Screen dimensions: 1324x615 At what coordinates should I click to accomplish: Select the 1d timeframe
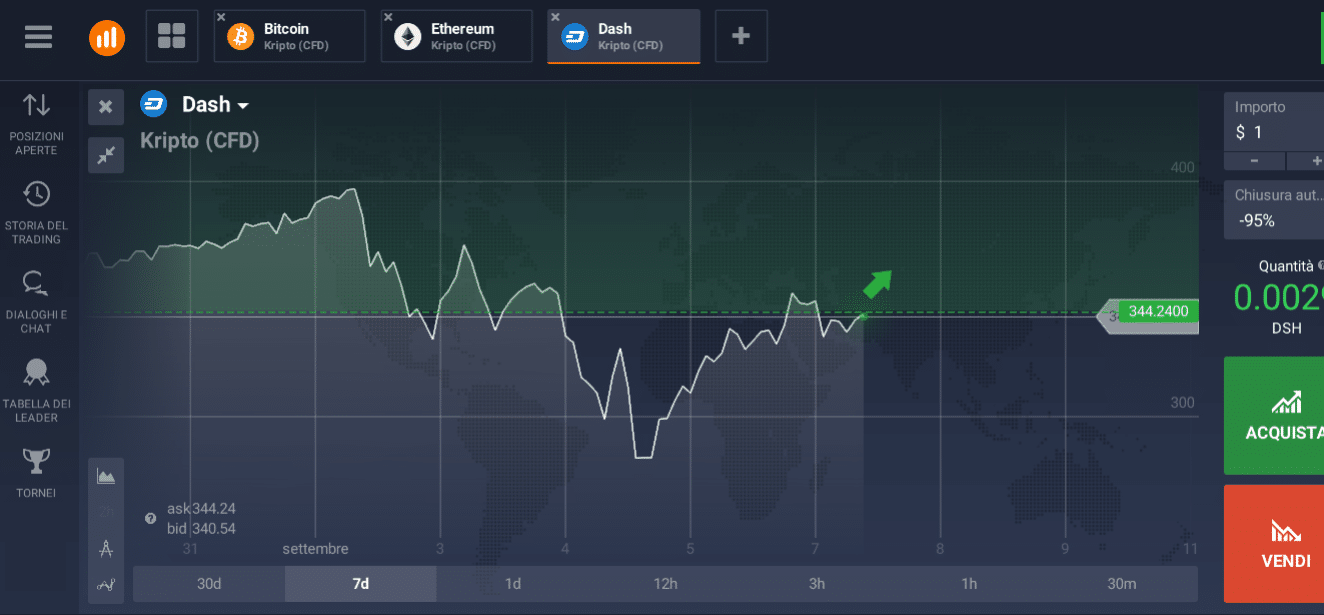pos(513,584)
